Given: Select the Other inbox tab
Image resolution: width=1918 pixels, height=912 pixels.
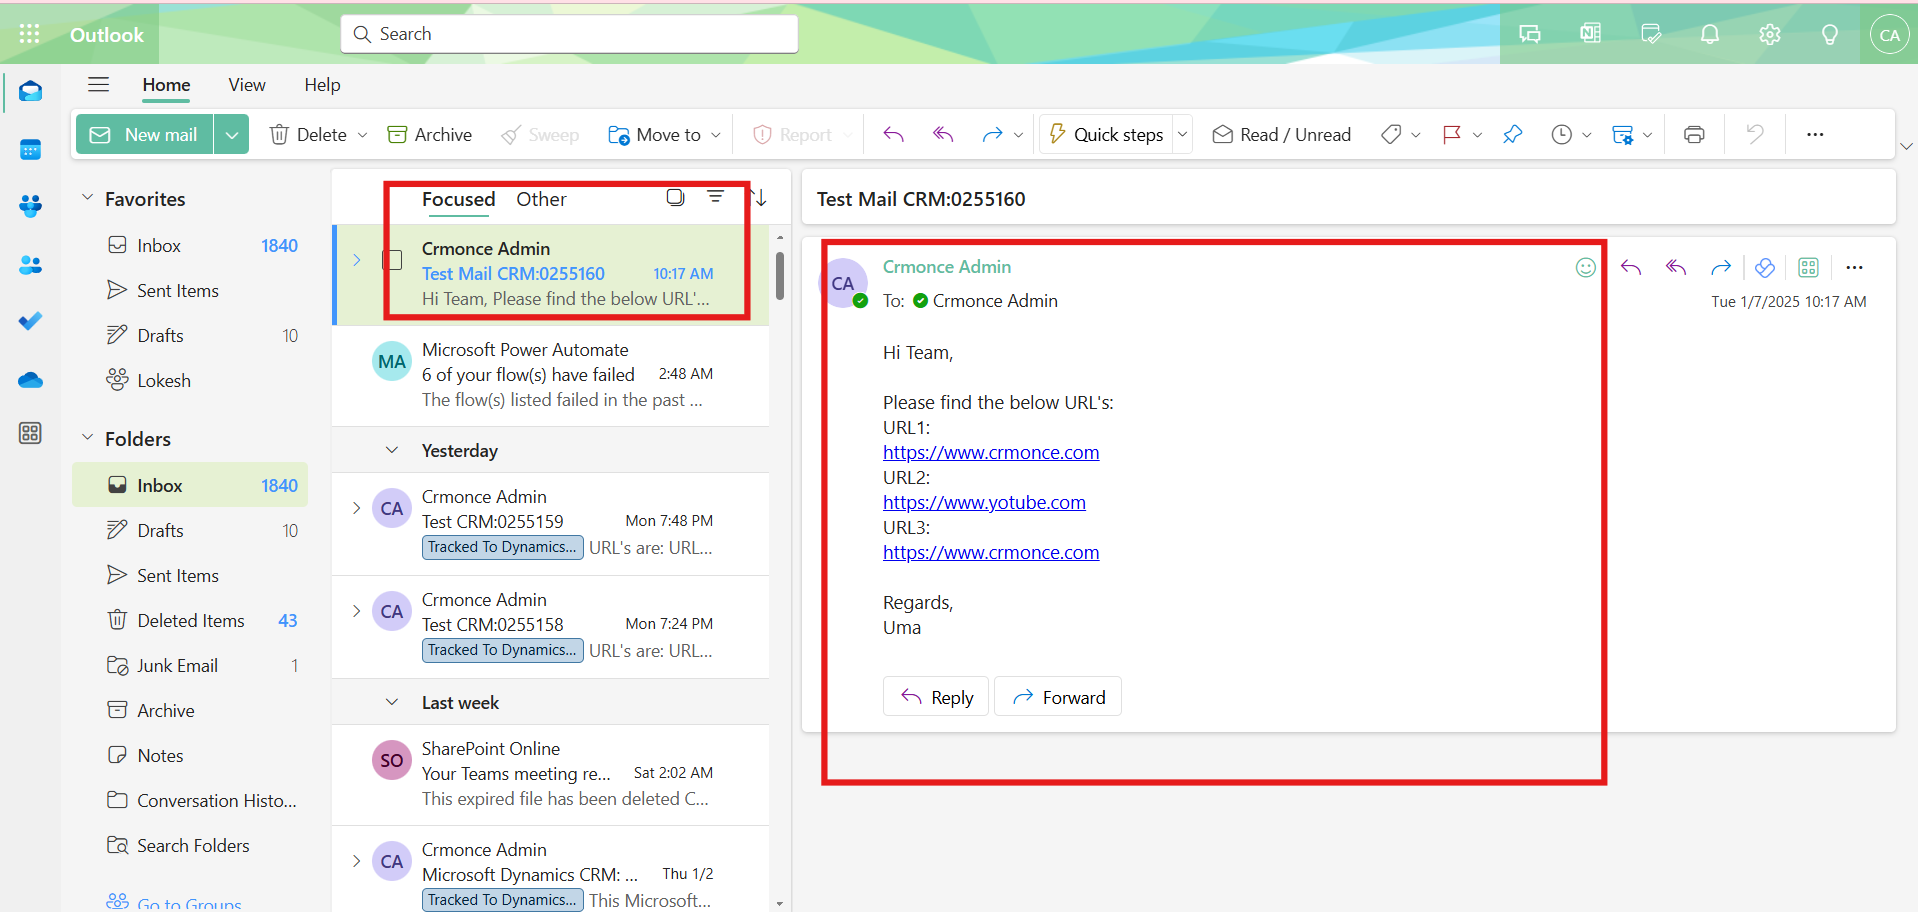Looking at the screenshot, I should 541,199.
